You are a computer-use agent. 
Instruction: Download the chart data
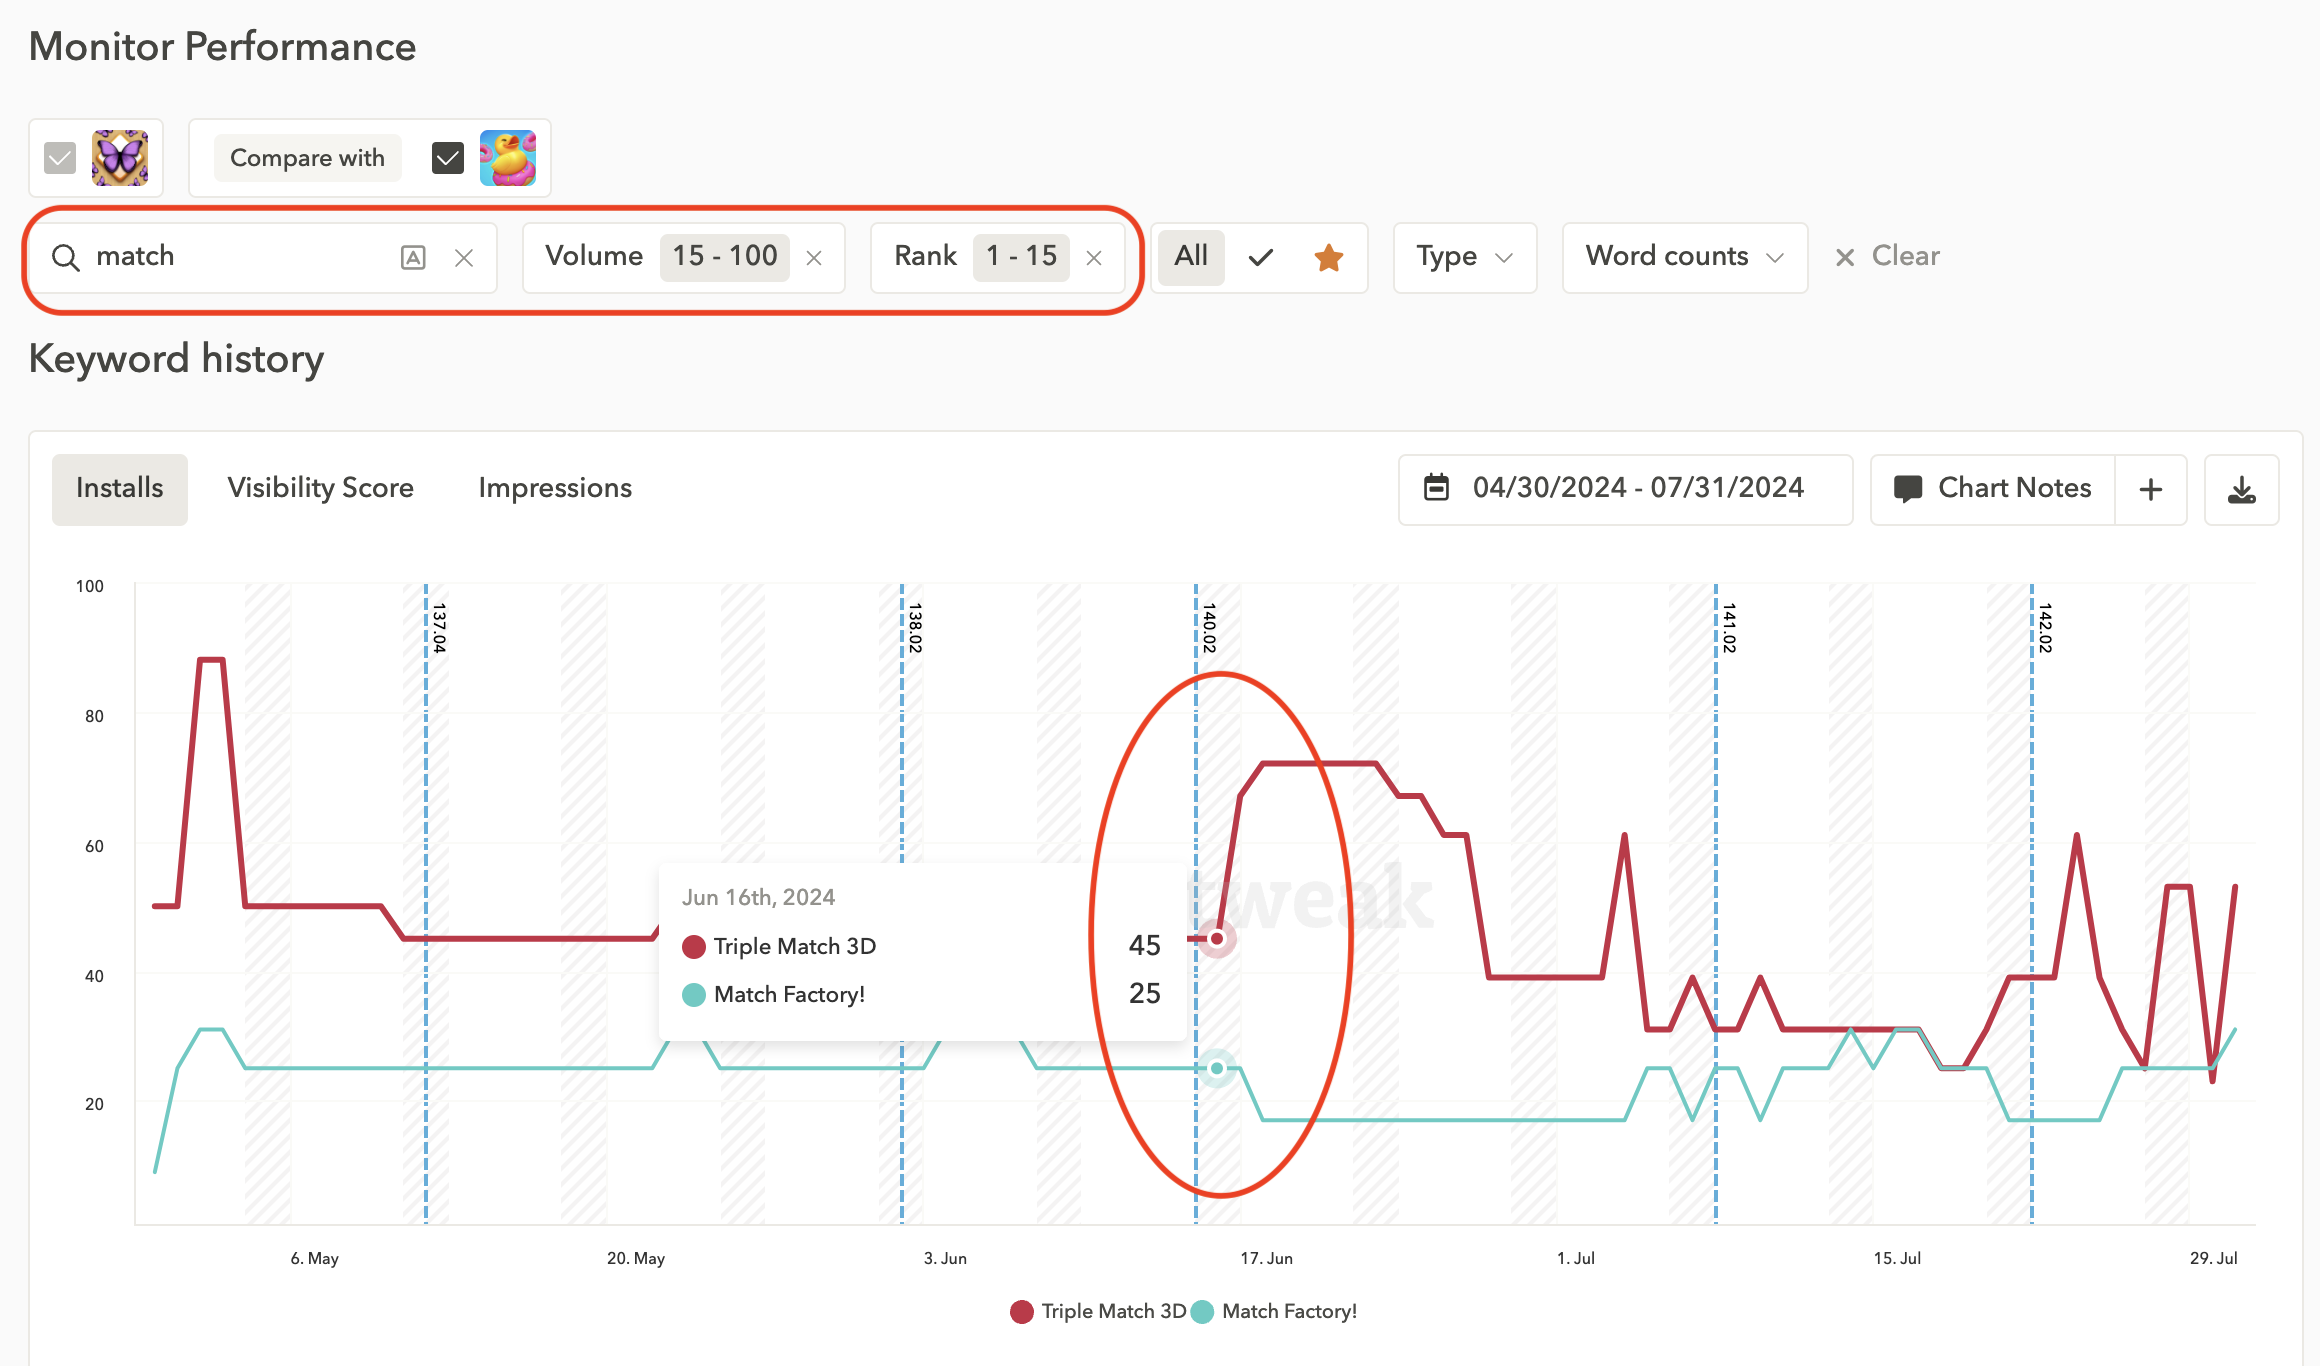[2242, 489]
